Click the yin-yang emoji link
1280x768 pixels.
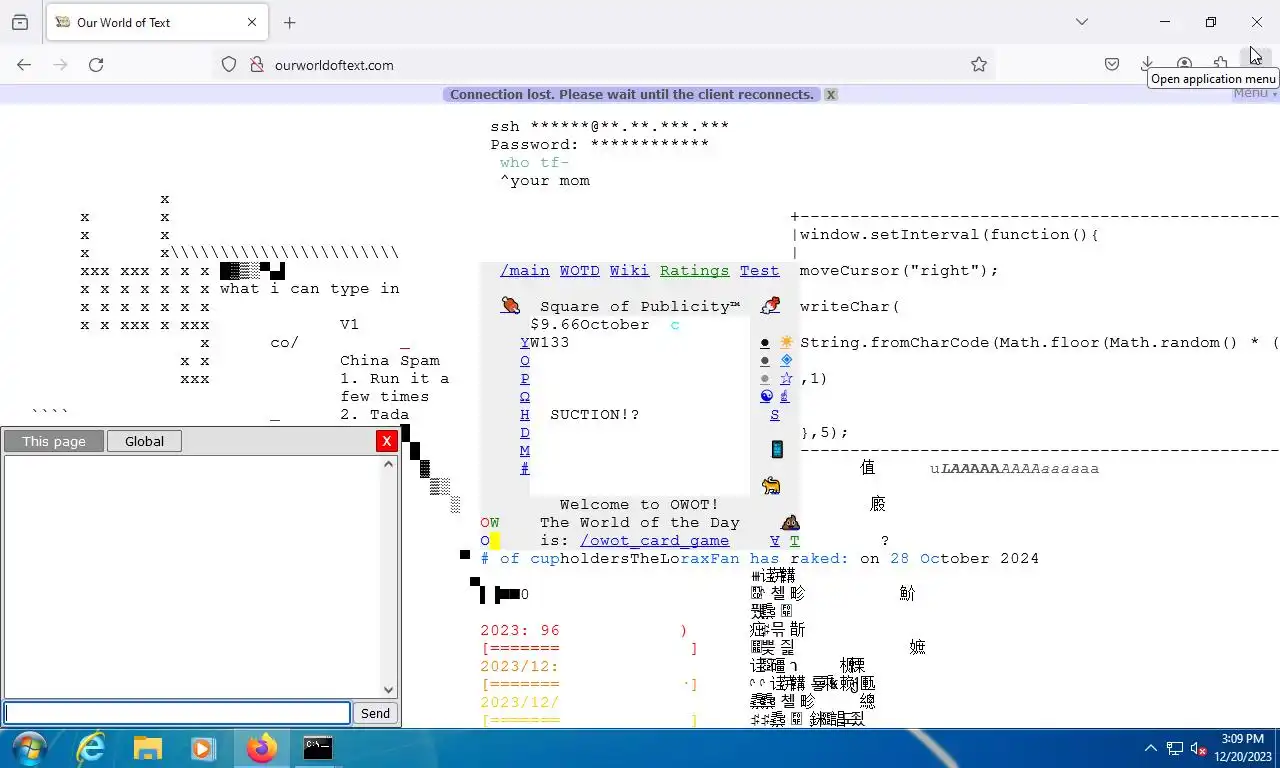766,396
